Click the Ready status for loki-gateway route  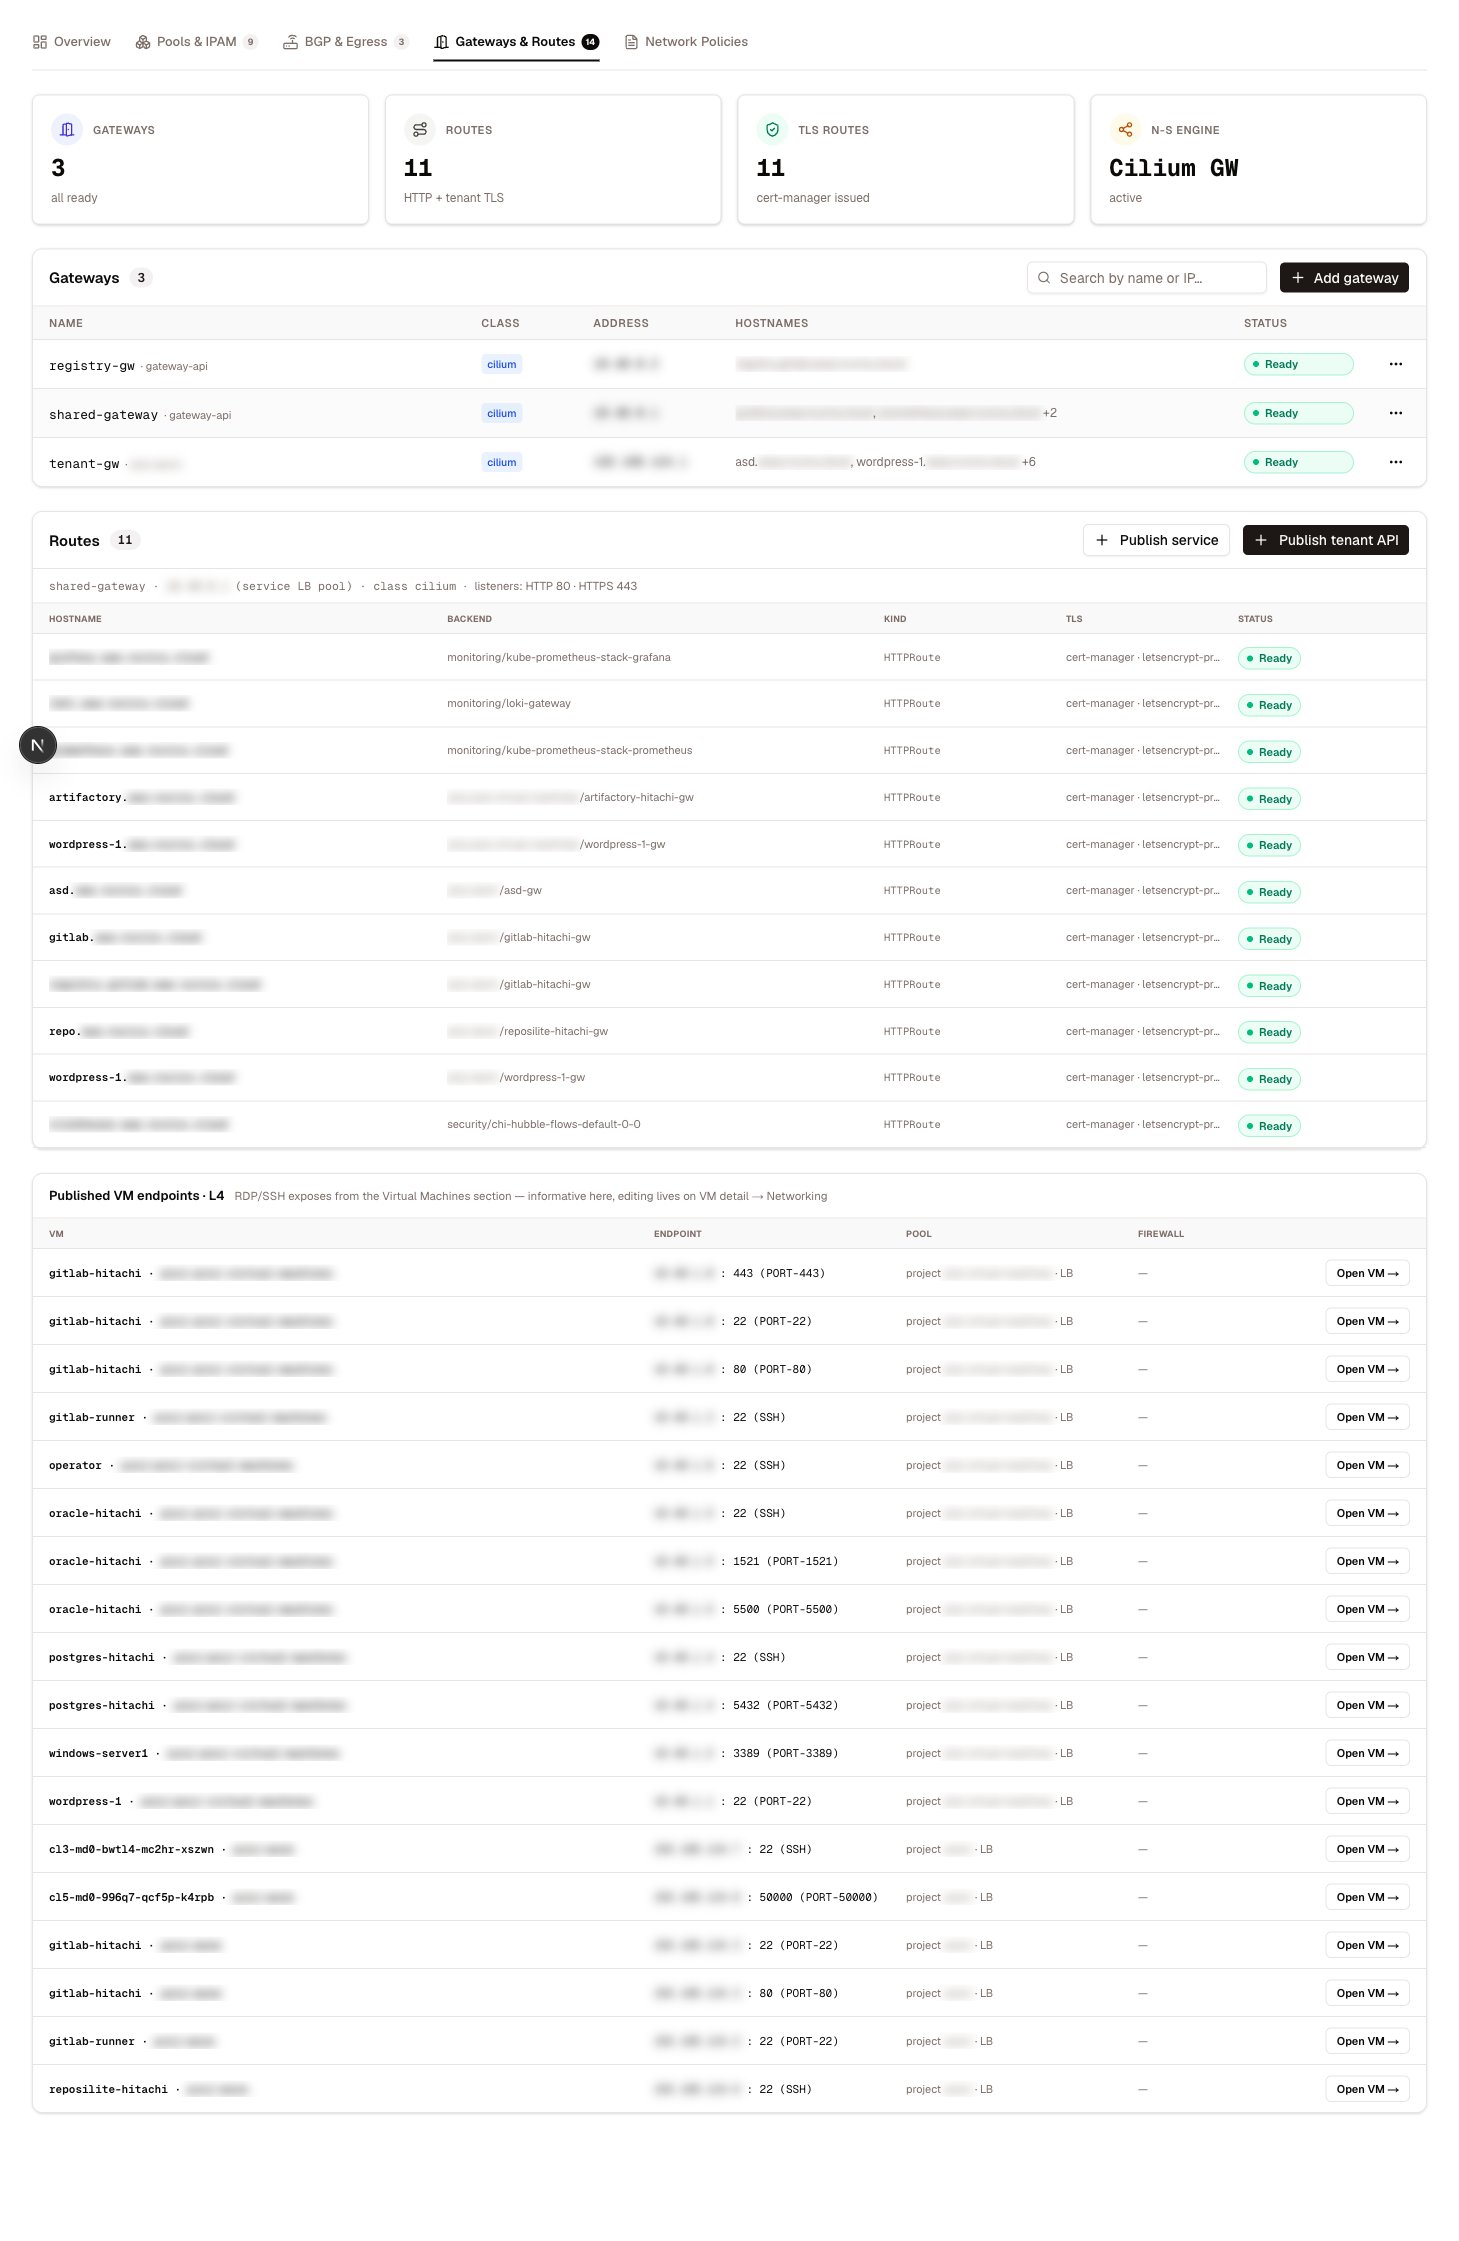[1269, 705]
